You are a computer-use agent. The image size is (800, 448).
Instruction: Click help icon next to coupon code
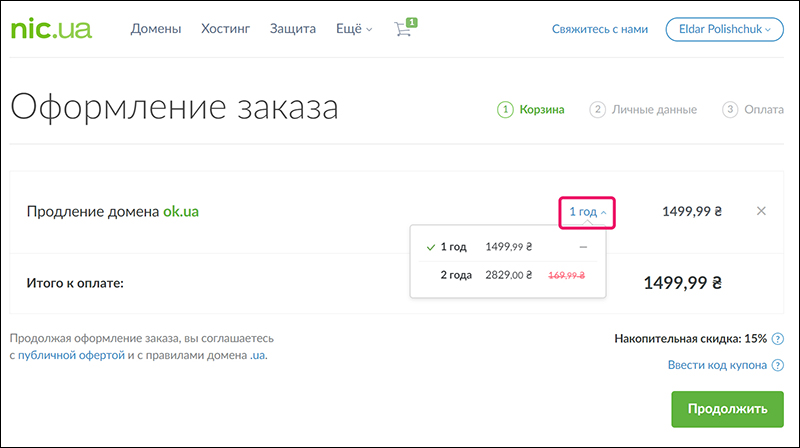coord(778,366)
